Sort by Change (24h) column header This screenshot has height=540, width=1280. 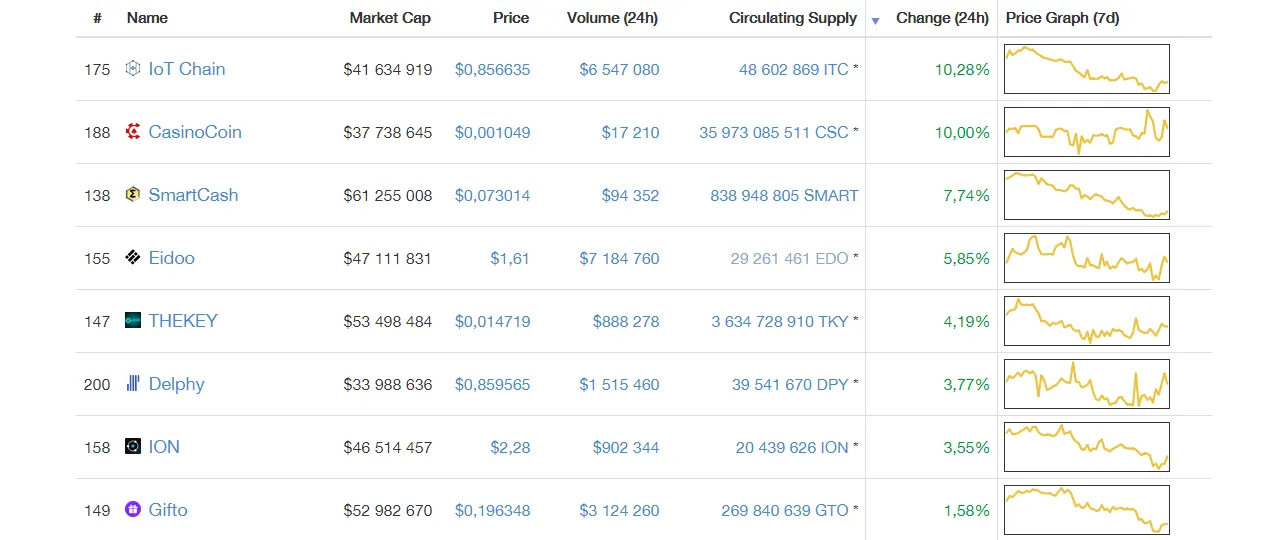pos(942,18)
